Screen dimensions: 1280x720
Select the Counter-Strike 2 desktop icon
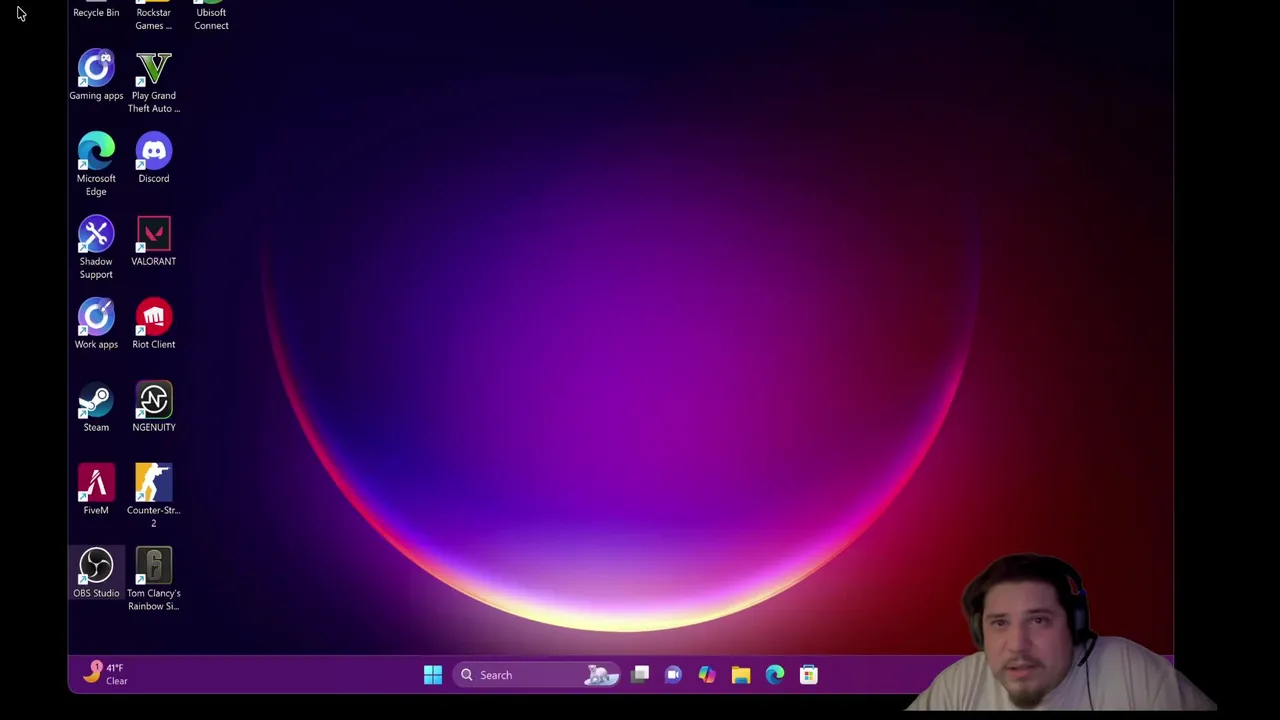pos(153,496)
